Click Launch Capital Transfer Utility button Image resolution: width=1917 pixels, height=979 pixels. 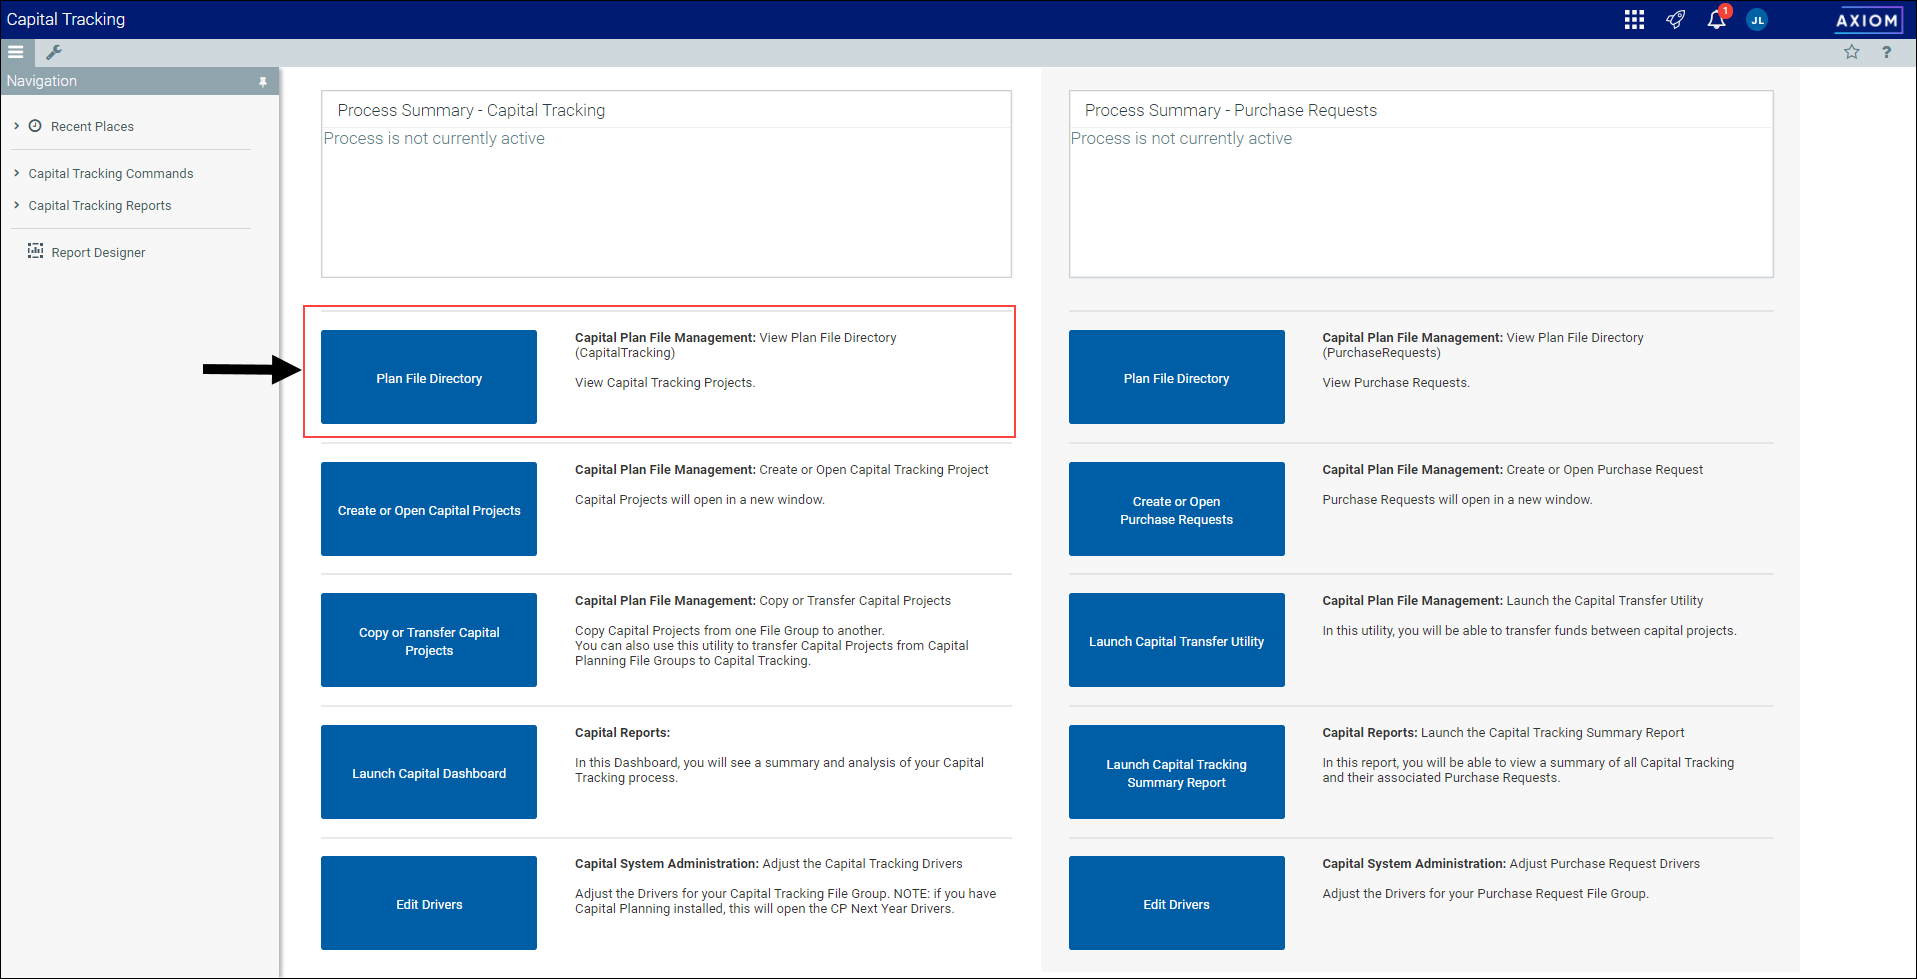1177,640
